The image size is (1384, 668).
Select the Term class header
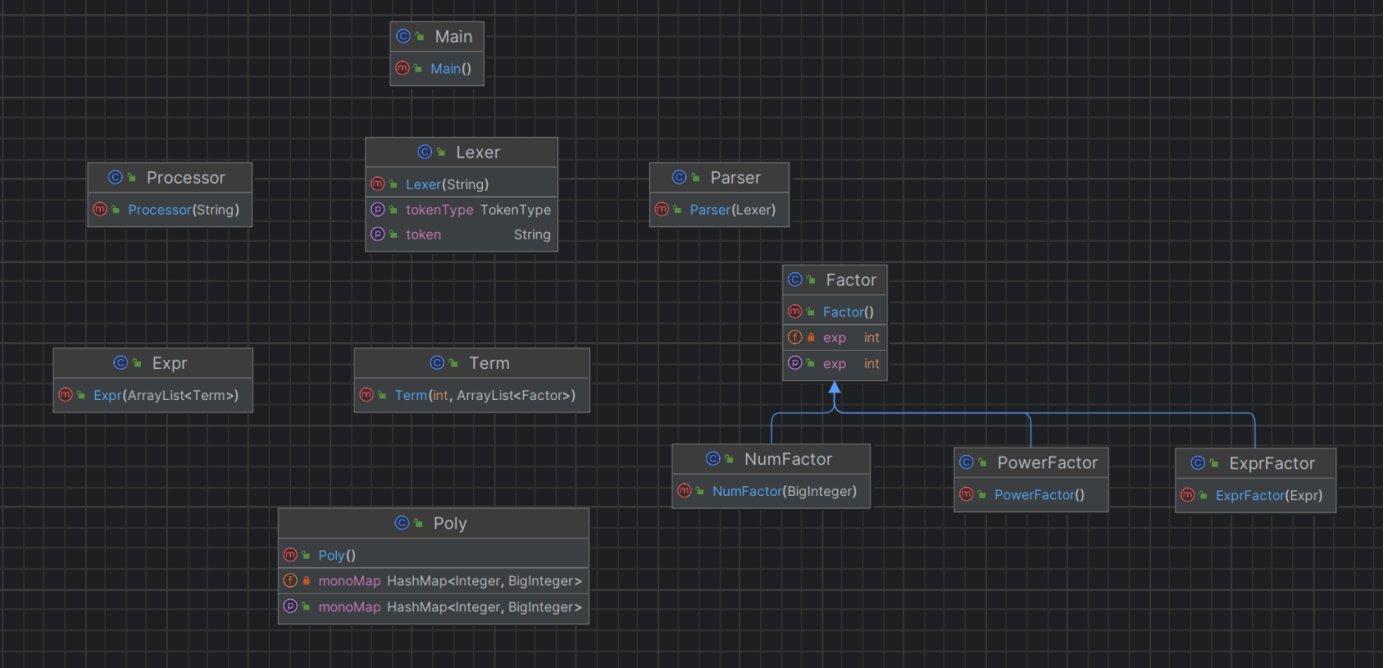(x=472, y=363)
